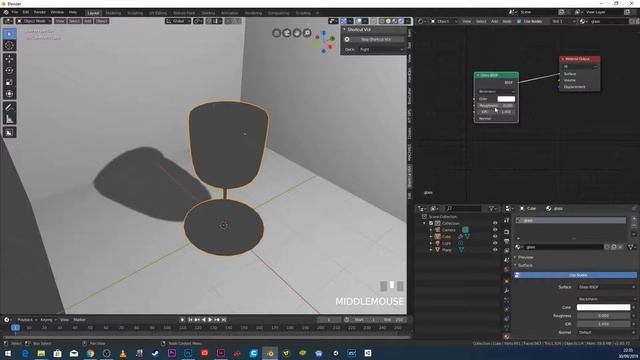The width and height of the screenshot is (640, 360).
Task: Hide the Light with its eye icon
Action: (495, 243)
